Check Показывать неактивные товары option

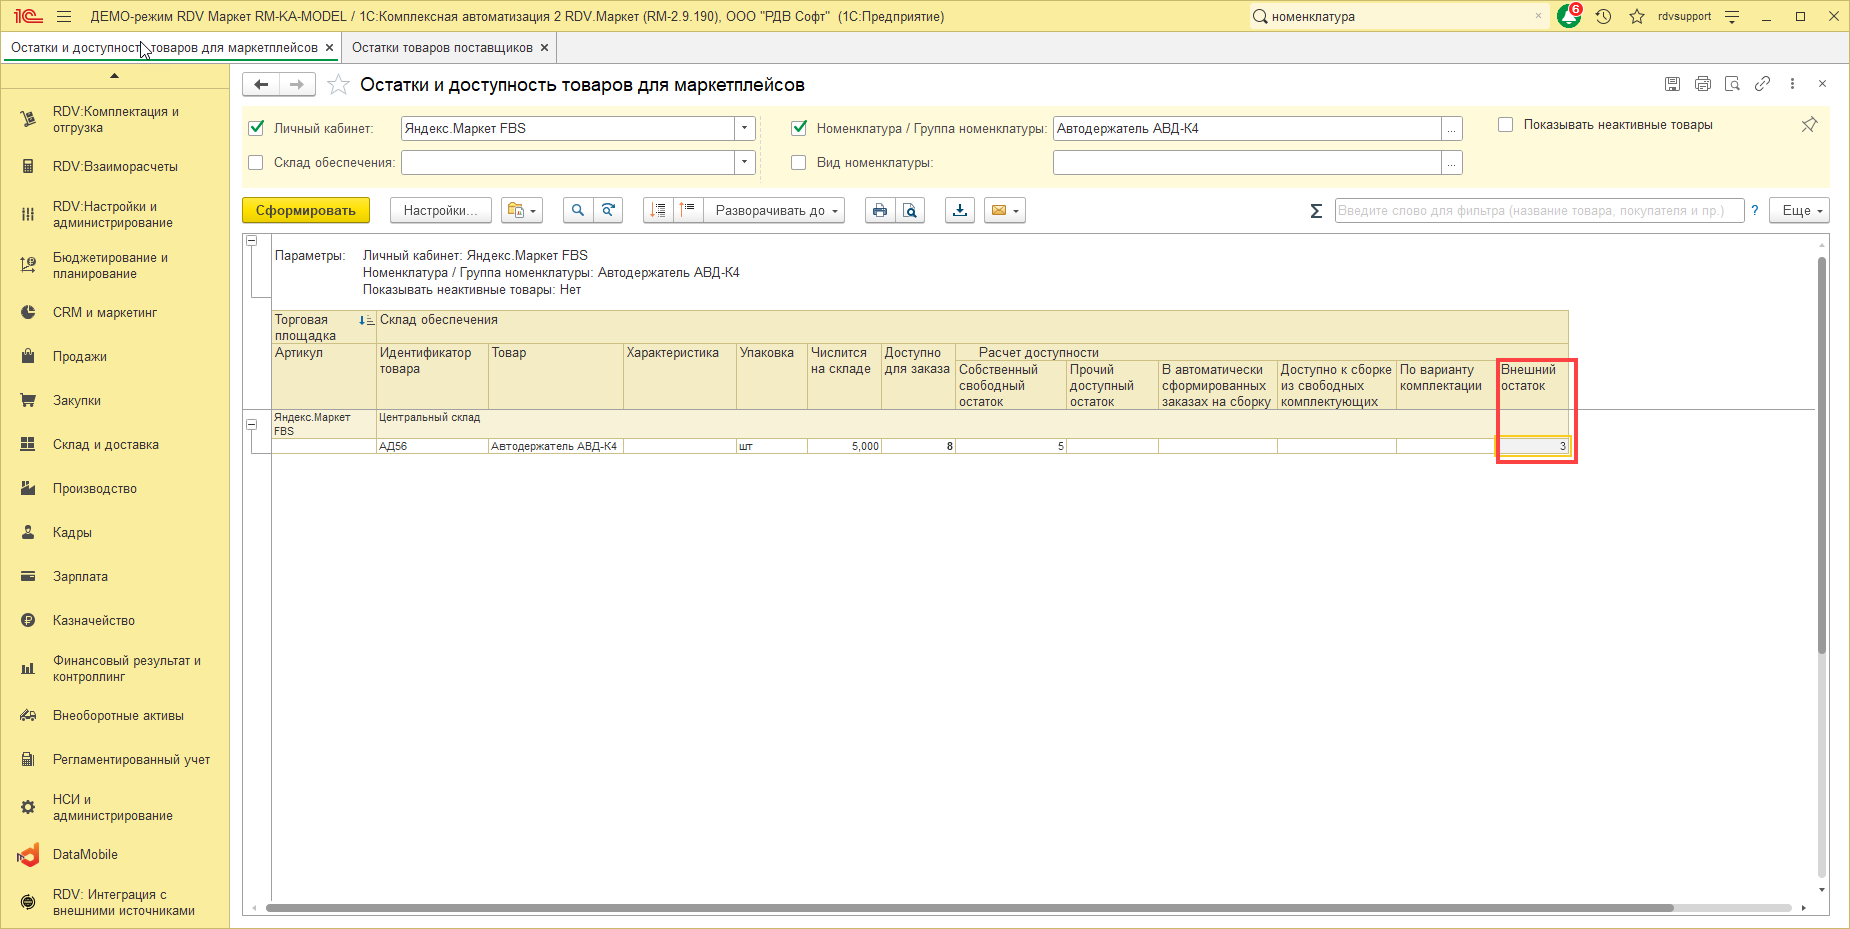coord(1505,125)
